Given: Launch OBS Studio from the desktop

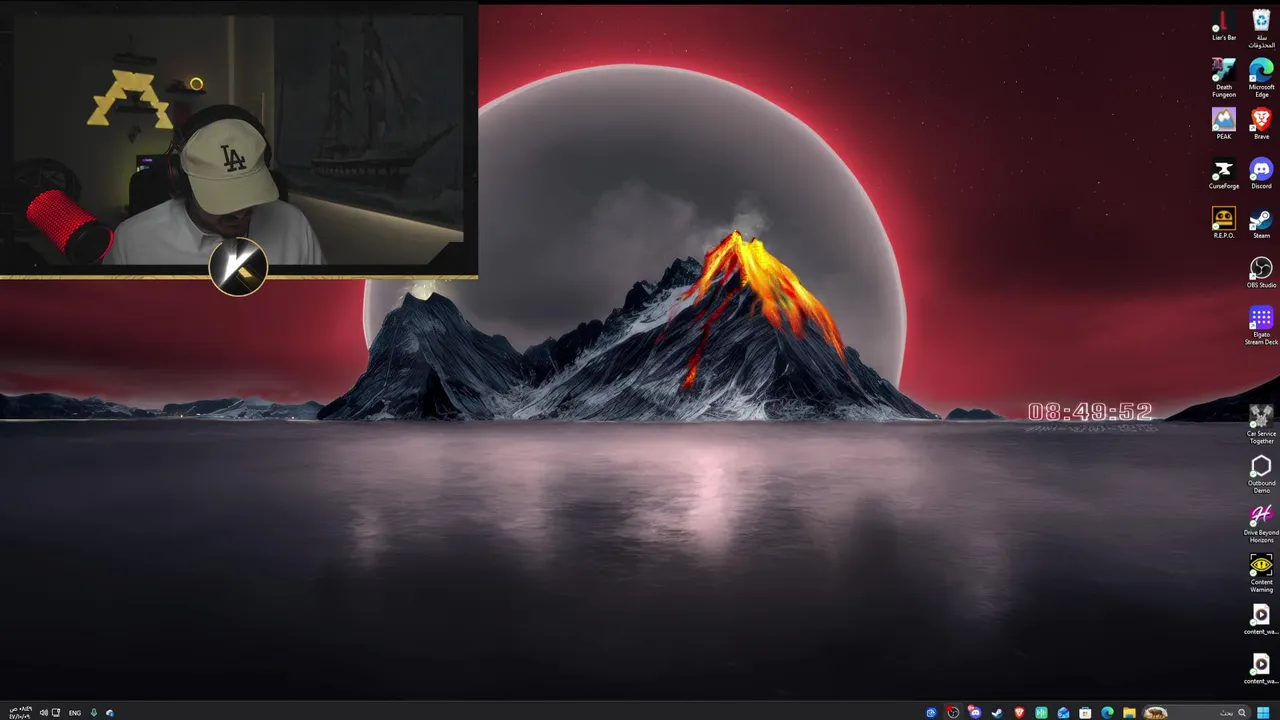Looking at the screenshot, I should [x=1261, y=273].
